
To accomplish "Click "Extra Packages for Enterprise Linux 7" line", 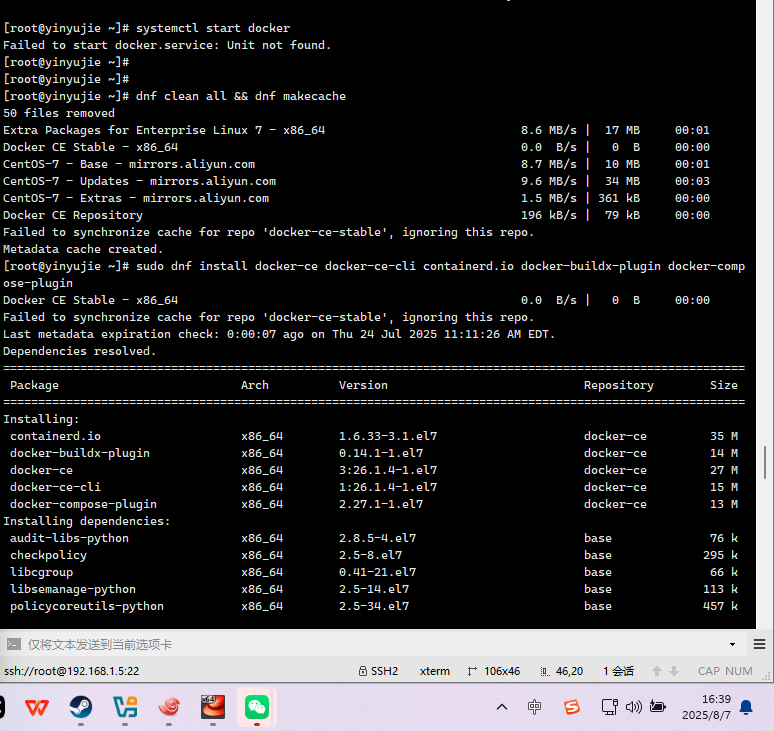I will coord(164,130).
